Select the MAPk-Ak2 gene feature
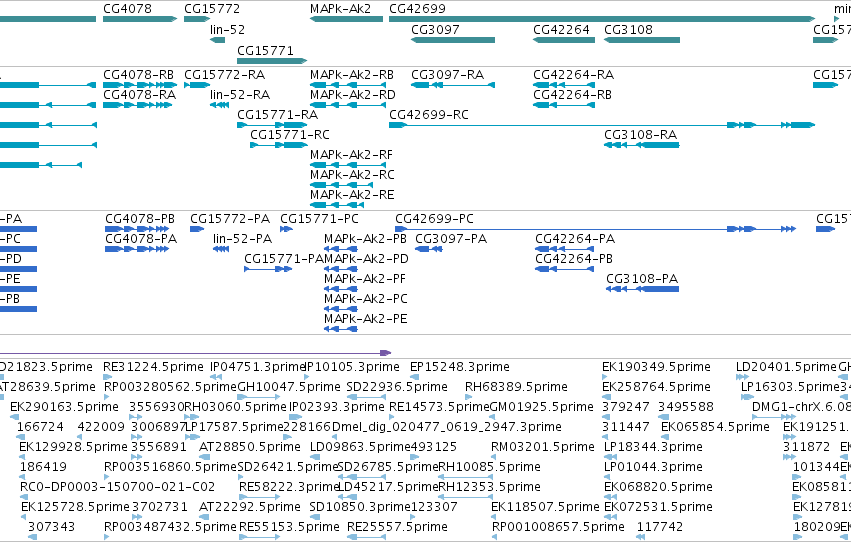The height and width of the screenshot is (542, 851). point(346,19)
